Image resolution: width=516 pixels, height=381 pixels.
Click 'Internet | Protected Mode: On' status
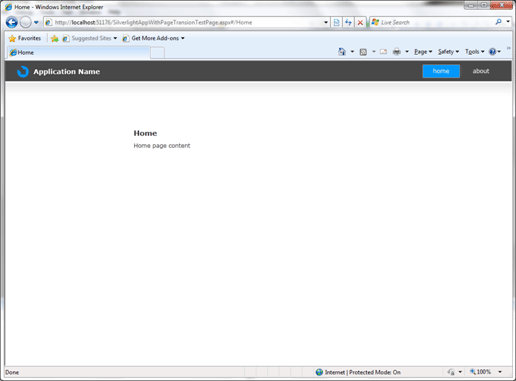tap(363, 372)
